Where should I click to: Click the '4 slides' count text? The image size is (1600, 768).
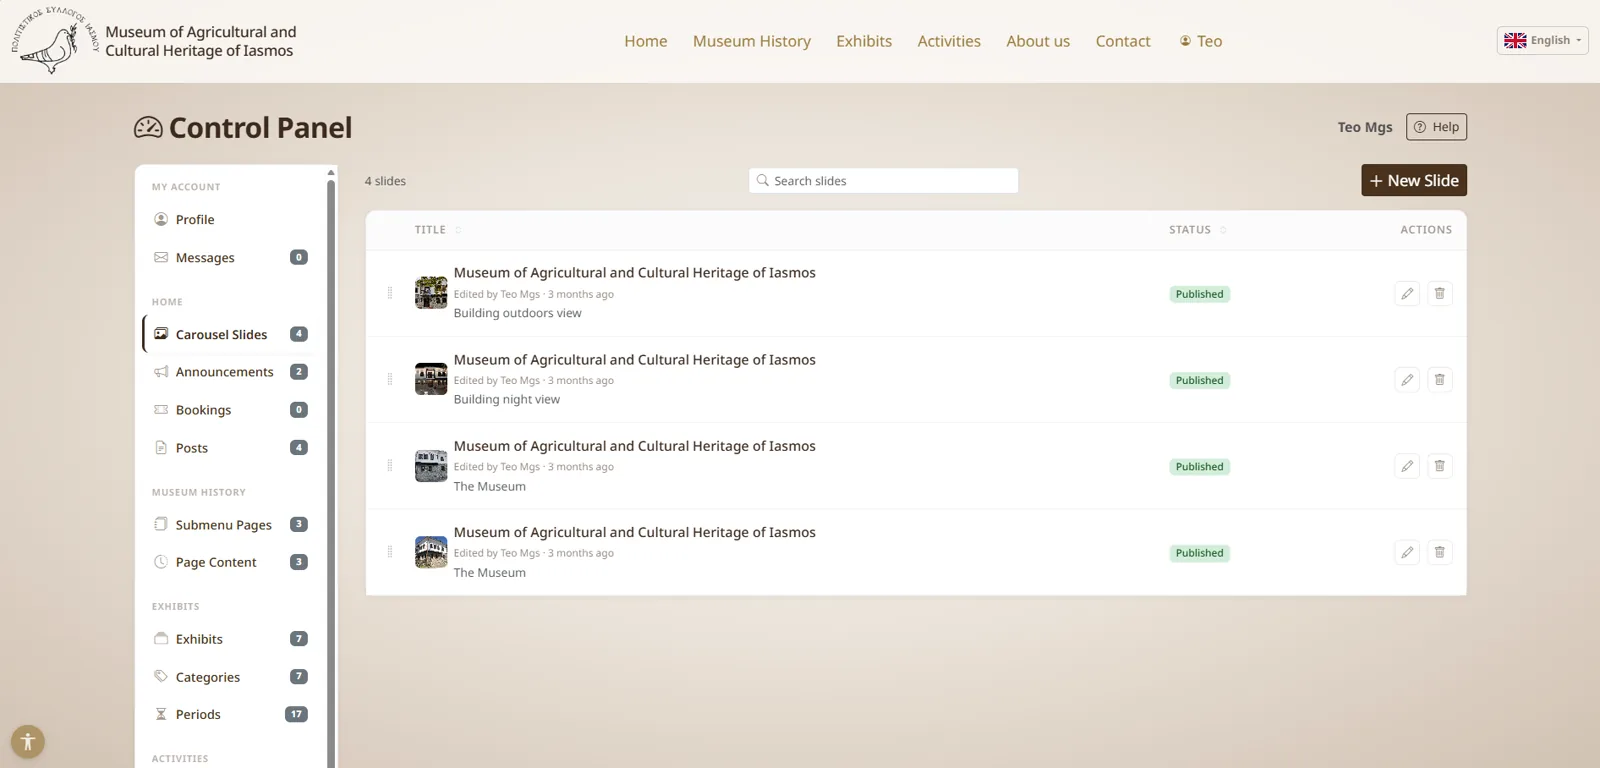(x=385, y=181)
